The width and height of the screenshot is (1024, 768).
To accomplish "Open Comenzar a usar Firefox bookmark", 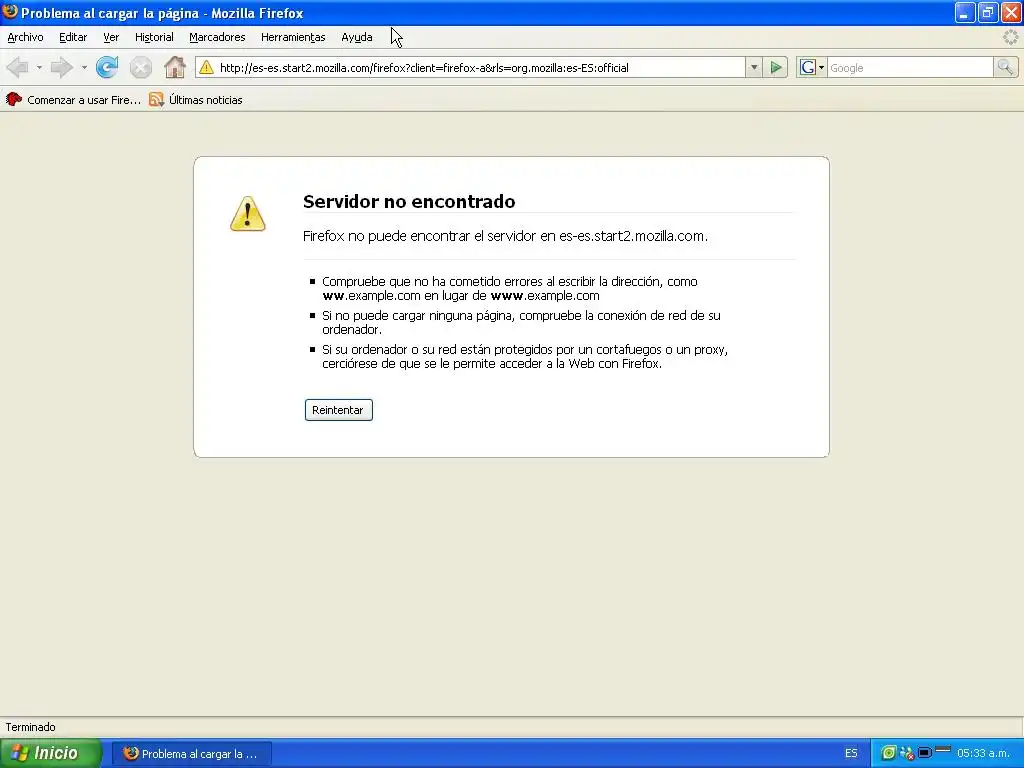I will 73,100.
